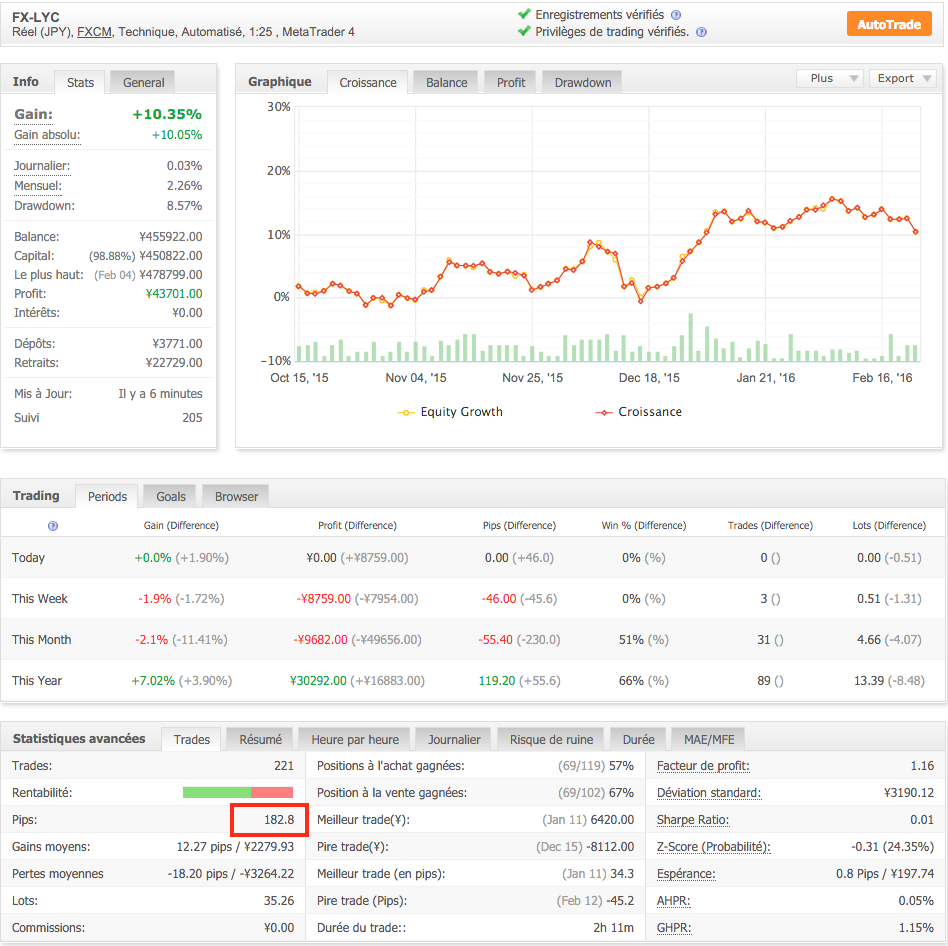The image size is (948, 946).
Task: Click the Profit value ¥43701.00
Action: point(174,294)
